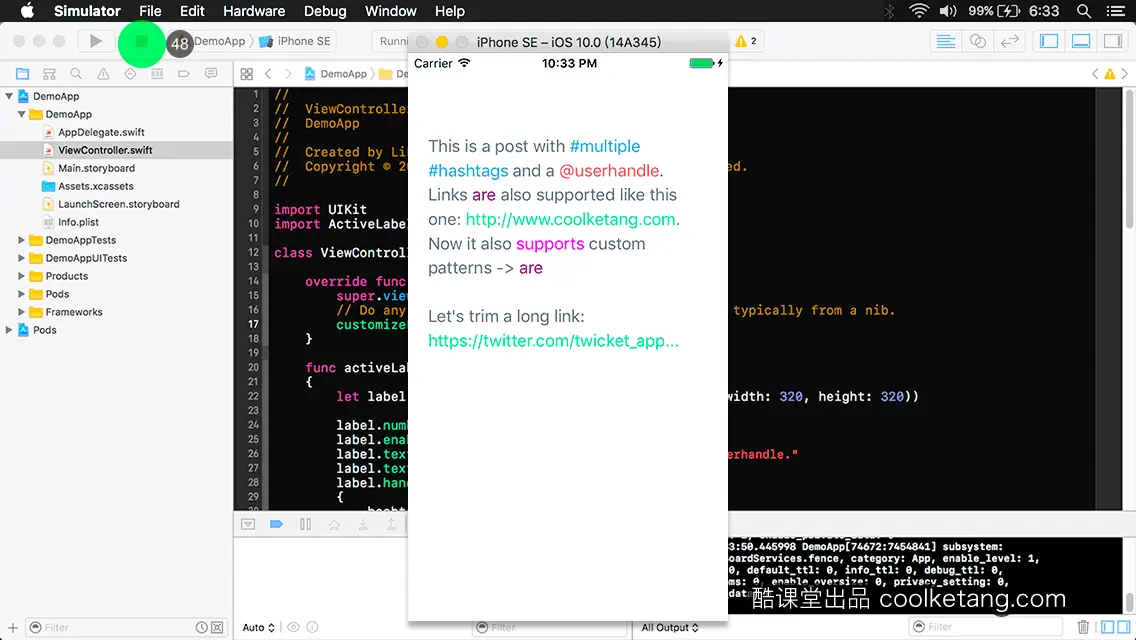Open the related items grid icon in editor
The width and height of the screenshot is (1136, 640).
247,74
